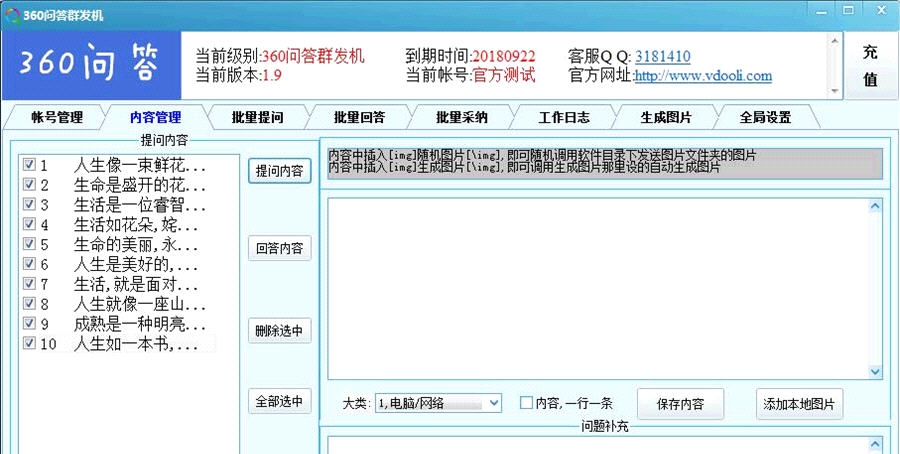Toggle checkbox for item 4 生活如花朵
The height and width of the screenshot is (454, 900).
[29, 224]
